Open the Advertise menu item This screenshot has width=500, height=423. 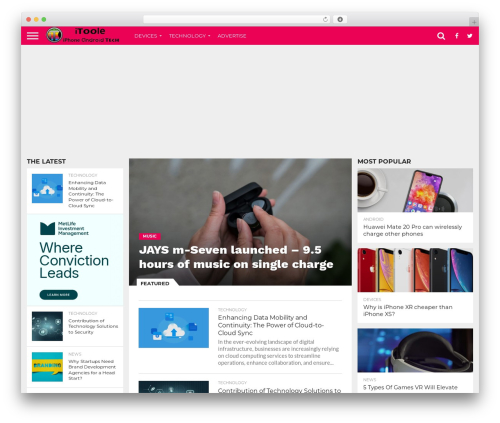tap(232, 36)
